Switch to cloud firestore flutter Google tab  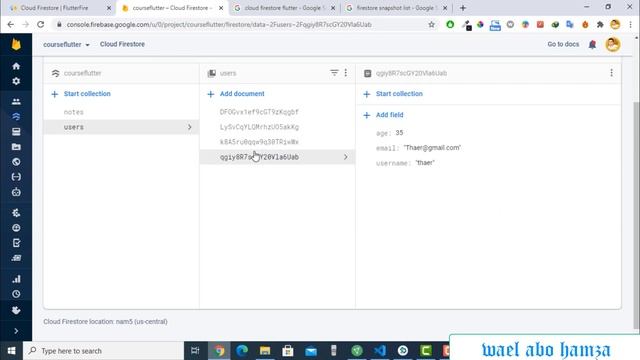pos(284,8)
